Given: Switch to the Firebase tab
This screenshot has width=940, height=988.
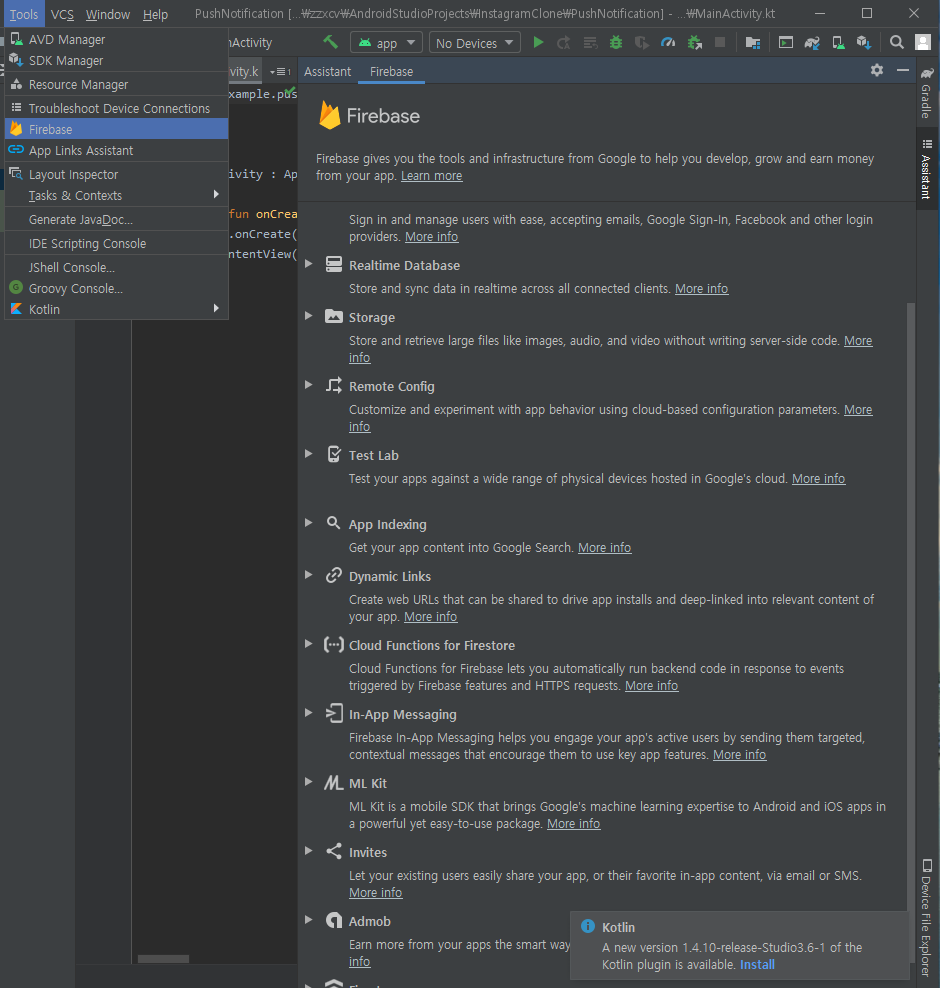Looking at the screenshot, I should [x=391, y=72].
